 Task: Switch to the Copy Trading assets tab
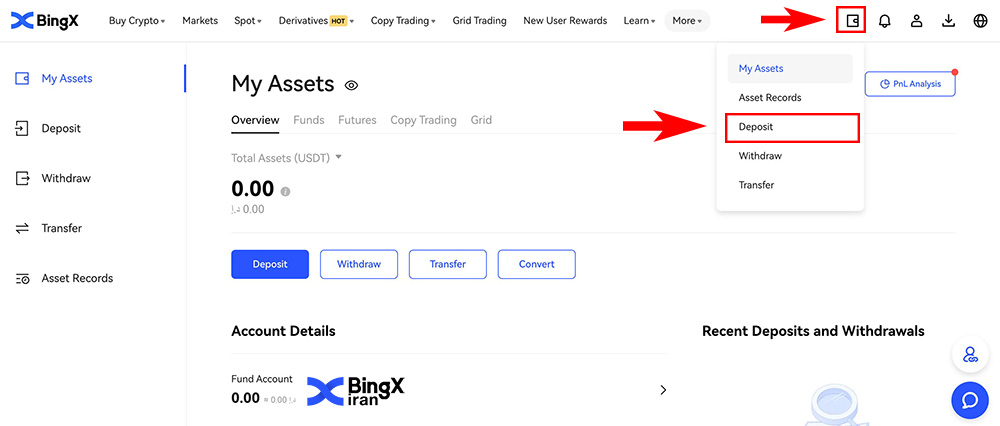[x=423, y=120]
